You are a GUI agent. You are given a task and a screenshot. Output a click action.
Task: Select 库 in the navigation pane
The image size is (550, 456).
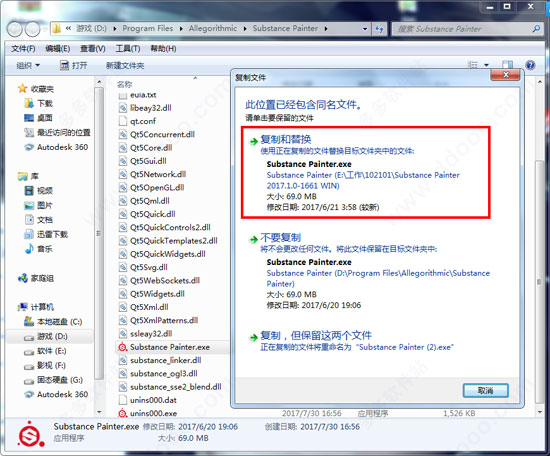(x=28, y=176)
